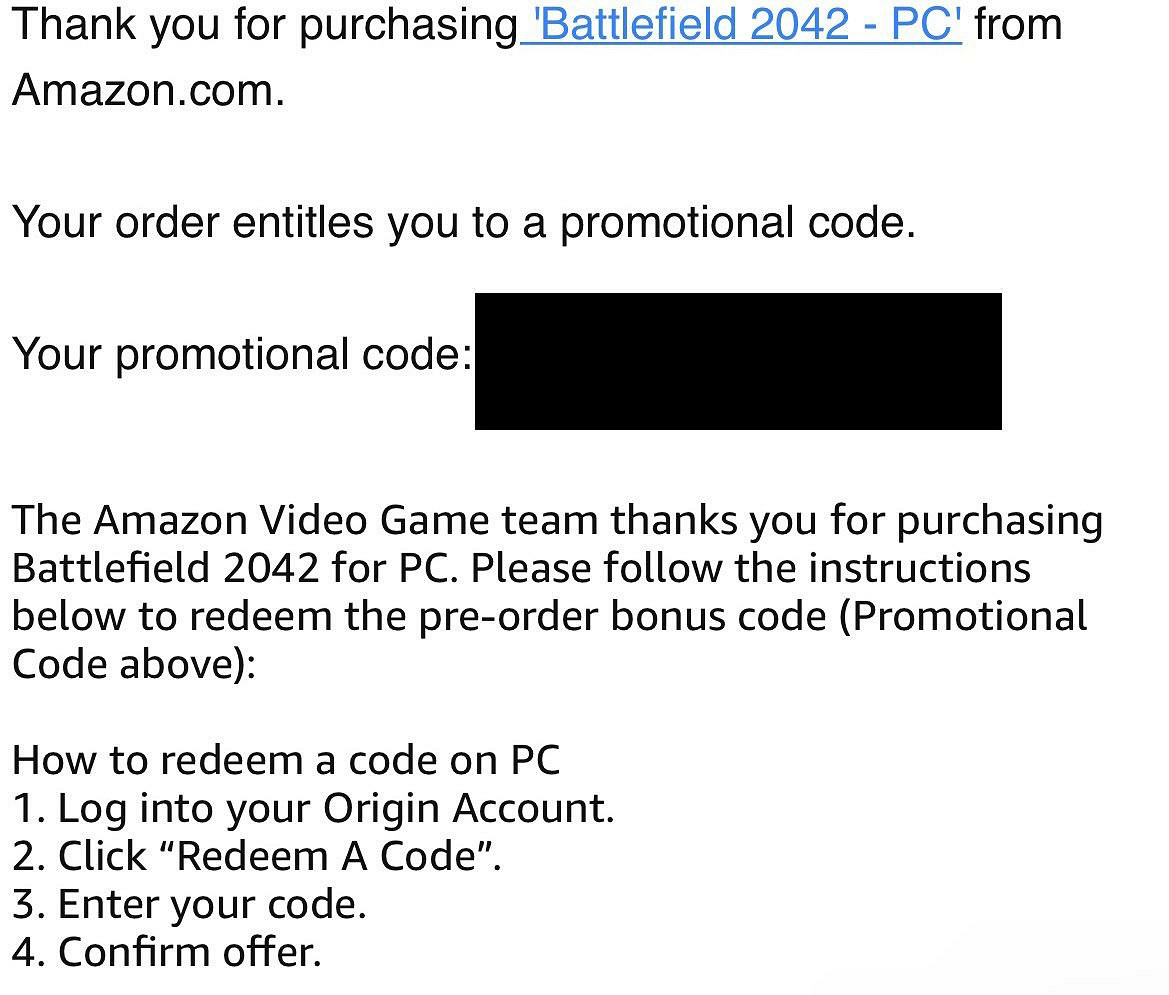Click the "(Promotional" word in the paragraph
Viewport: 1169px width, 995px height.
tap(963, 617)
